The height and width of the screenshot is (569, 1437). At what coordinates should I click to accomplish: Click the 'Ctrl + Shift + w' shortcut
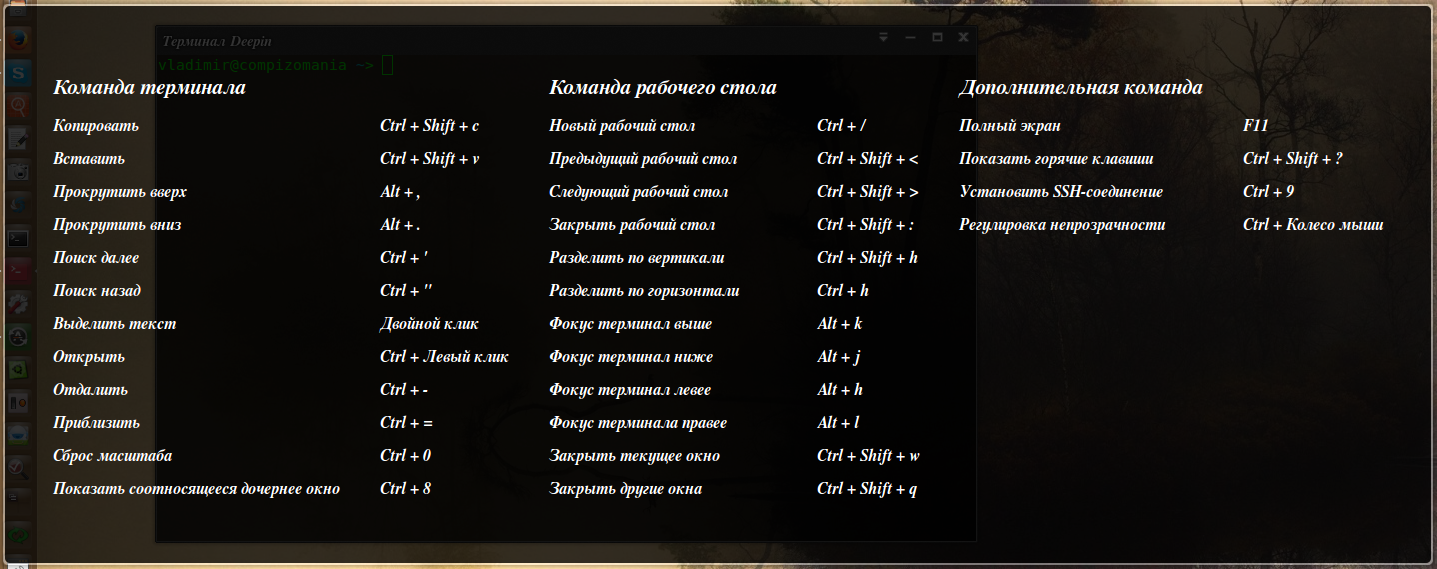coord(869,456)
